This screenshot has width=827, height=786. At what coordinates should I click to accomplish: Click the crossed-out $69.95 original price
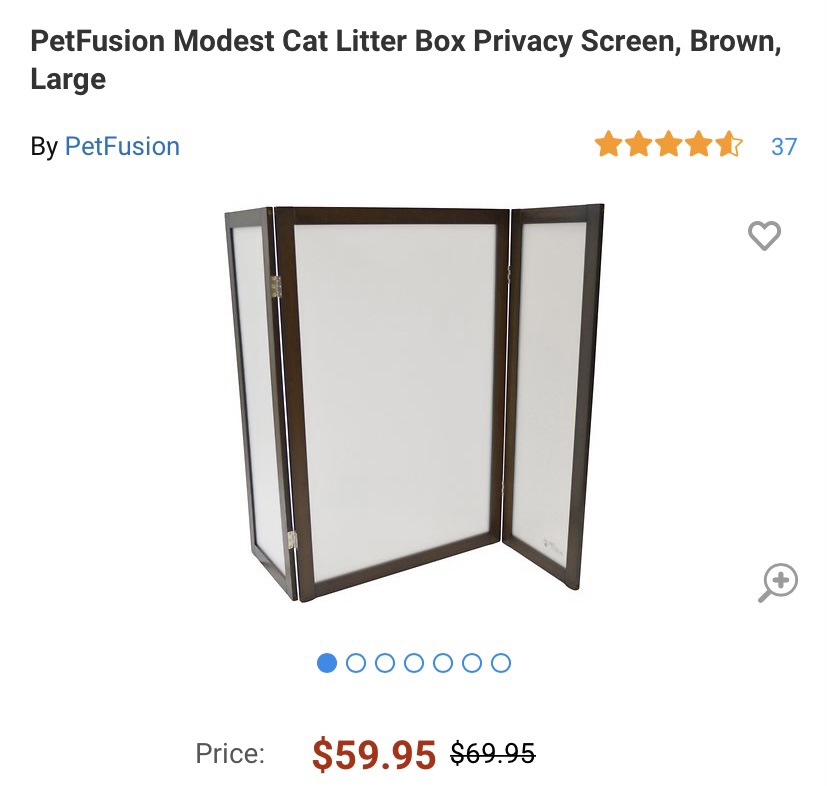tap(493, 753)
